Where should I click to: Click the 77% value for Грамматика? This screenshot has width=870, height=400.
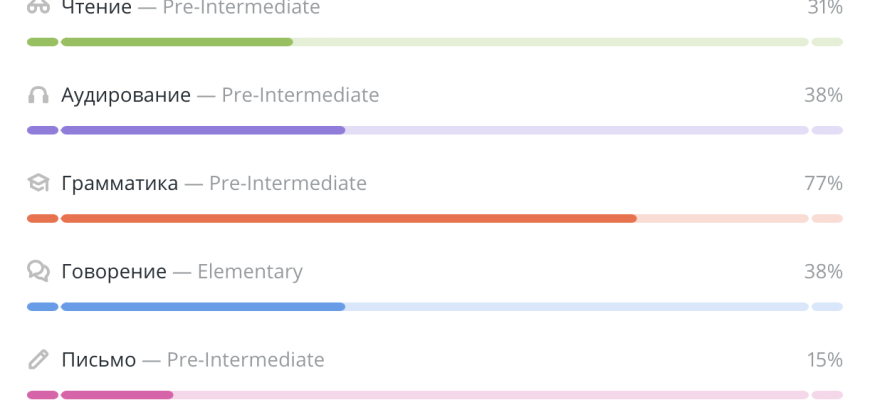click(823, 184)
